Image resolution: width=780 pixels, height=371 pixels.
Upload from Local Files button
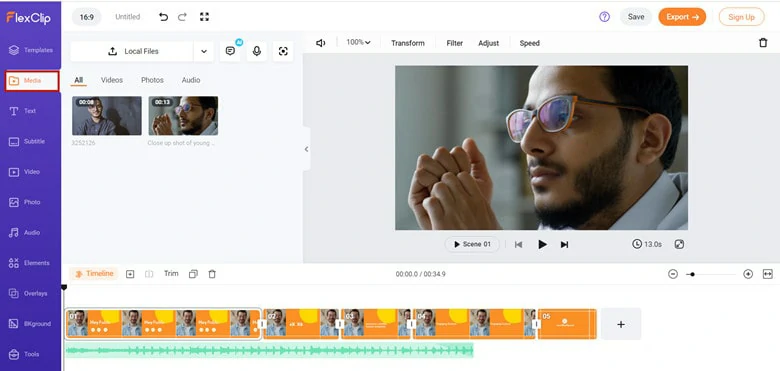pyautogui.click(x=132, y=51)
